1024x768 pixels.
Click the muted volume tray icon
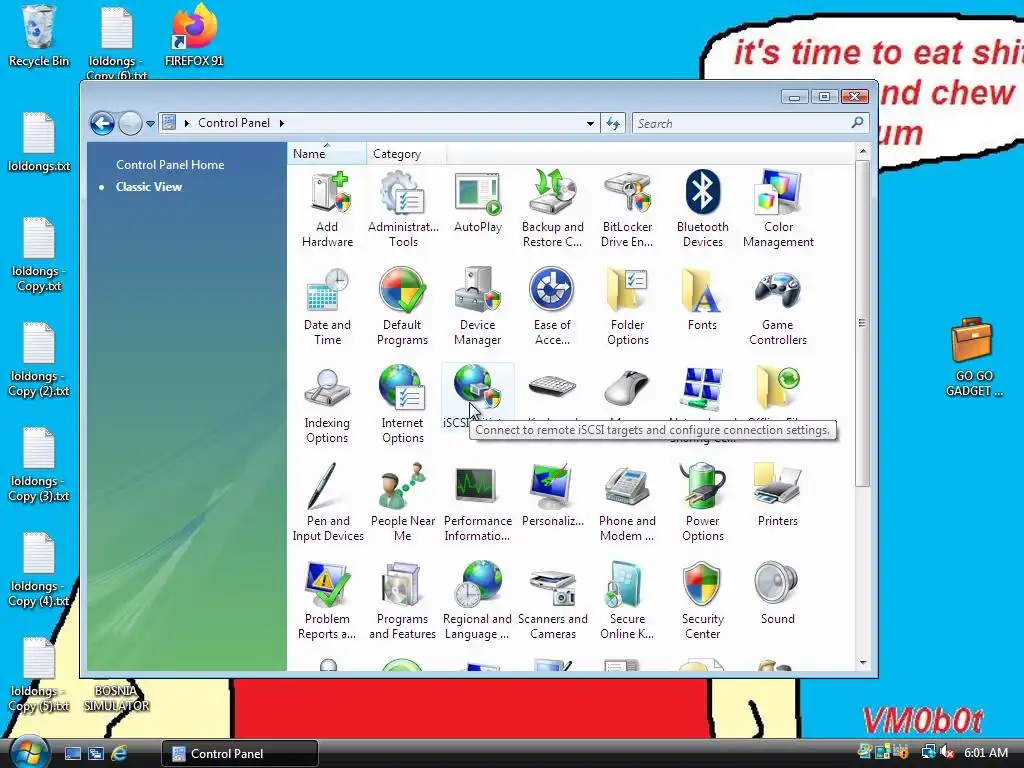[947, 752]
